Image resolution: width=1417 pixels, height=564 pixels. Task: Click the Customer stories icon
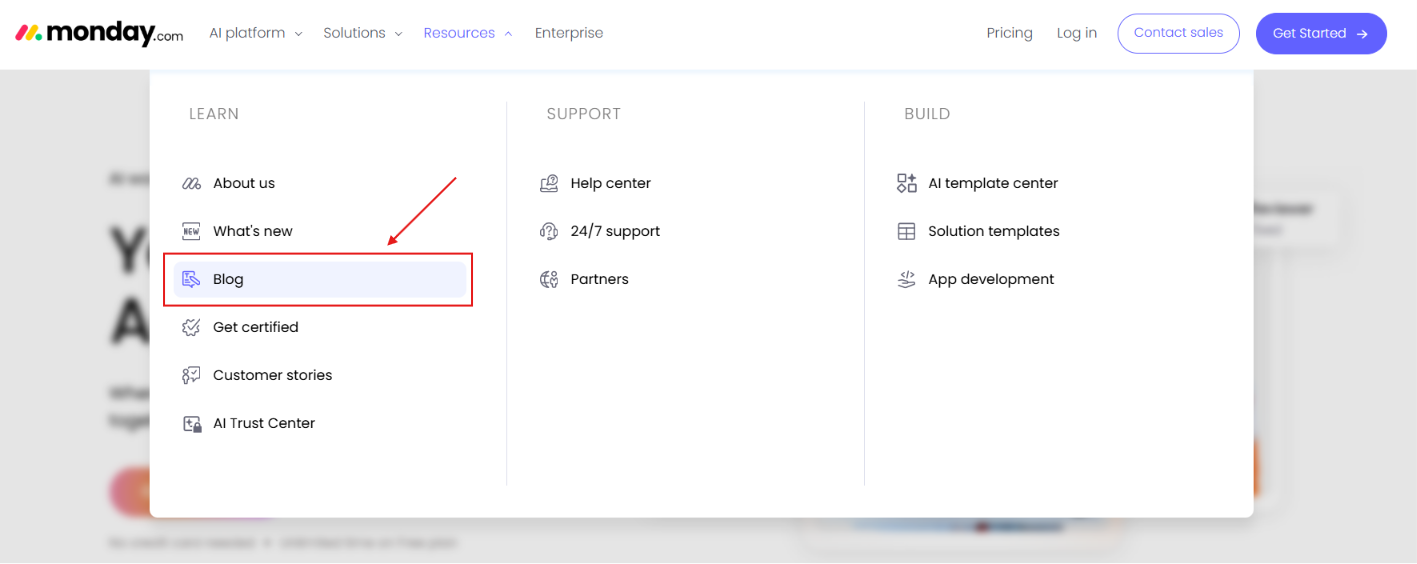point(191,375)
